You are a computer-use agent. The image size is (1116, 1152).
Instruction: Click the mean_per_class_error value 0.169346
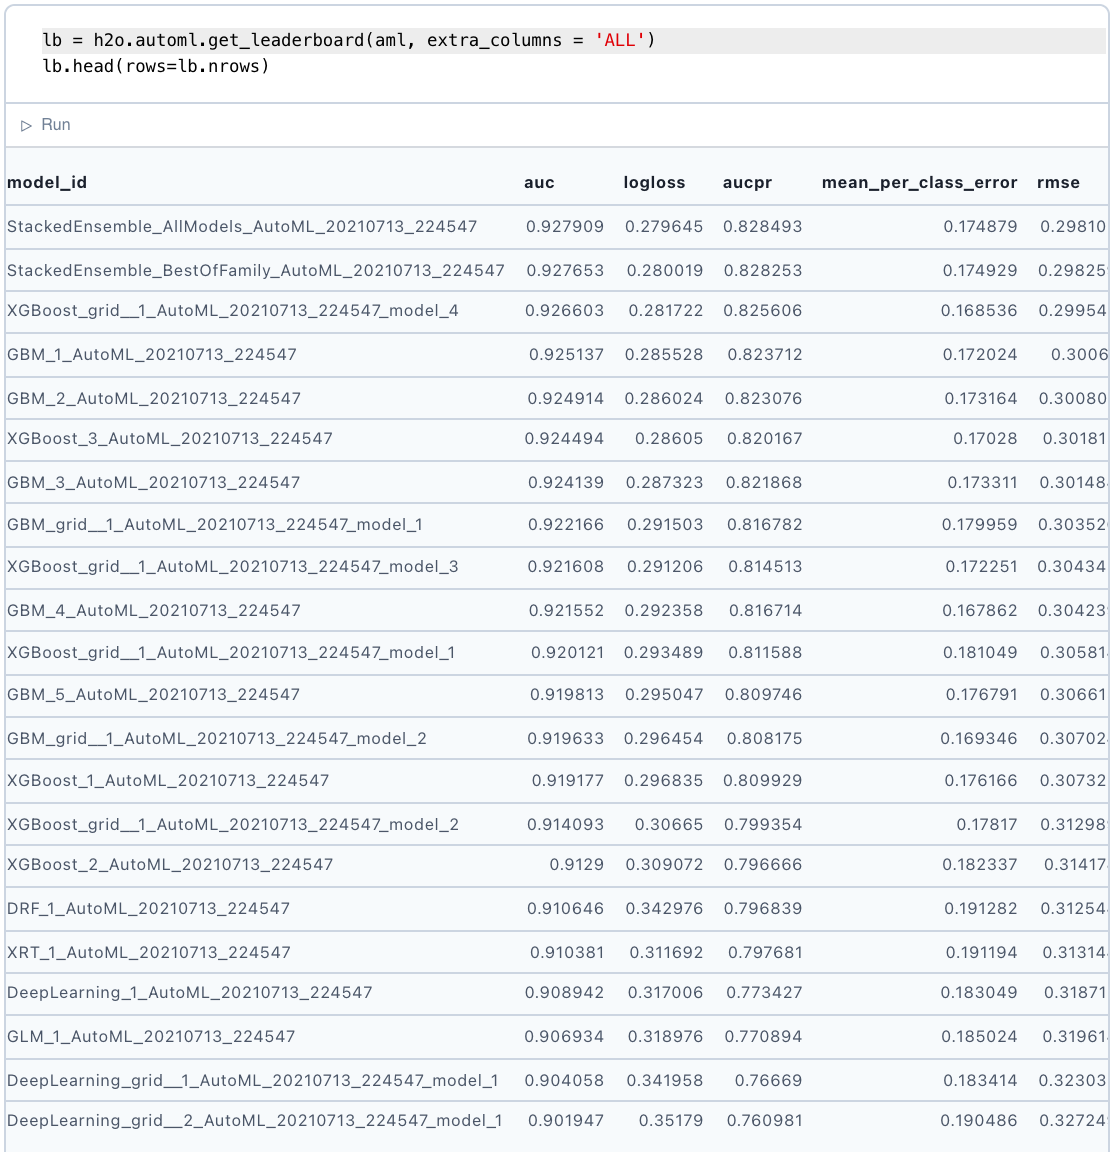(x=979, y=738)
